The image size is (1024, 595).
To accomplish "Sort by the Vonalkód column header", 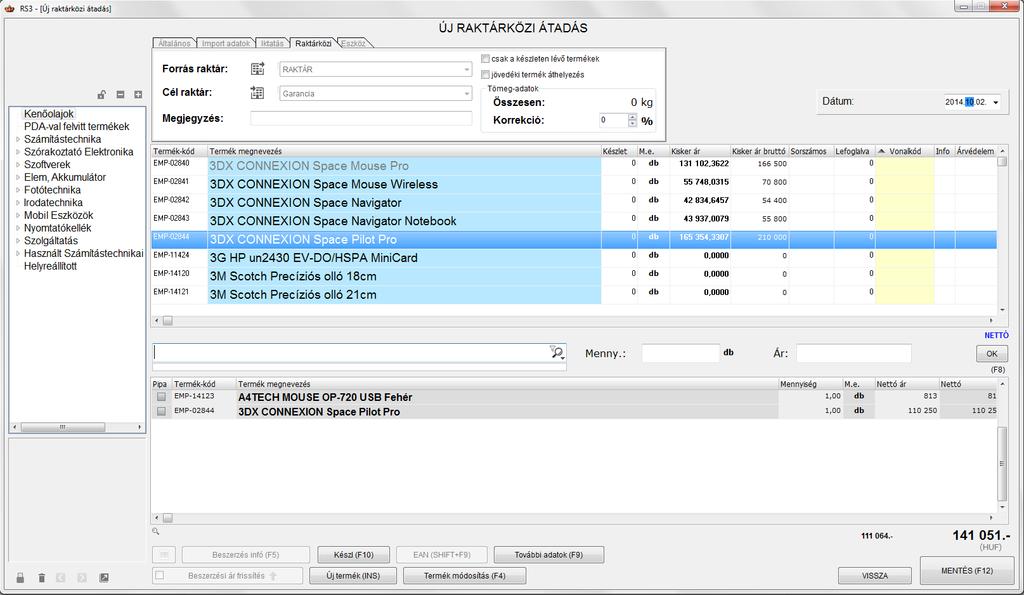I will pyautogui.click(x=904, y=151).
